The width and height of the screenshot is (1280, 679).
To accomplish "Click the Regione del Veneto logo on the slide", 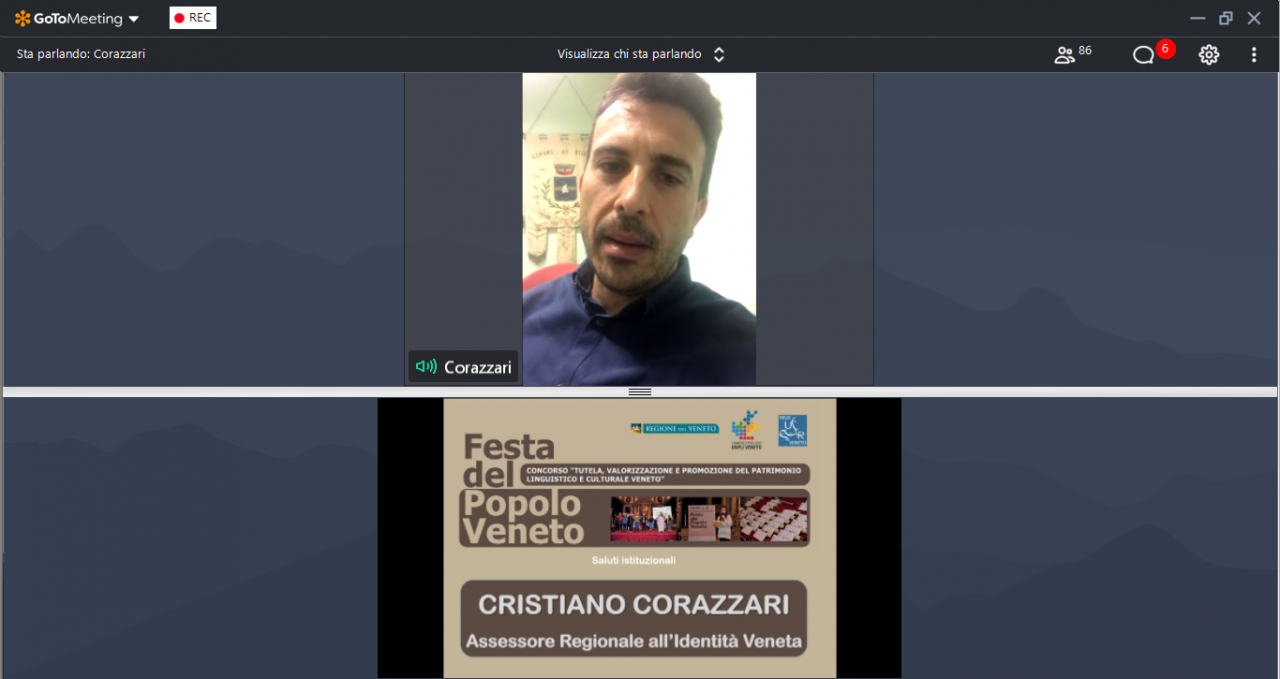I will pyautogui.click(x=674, y=428).
